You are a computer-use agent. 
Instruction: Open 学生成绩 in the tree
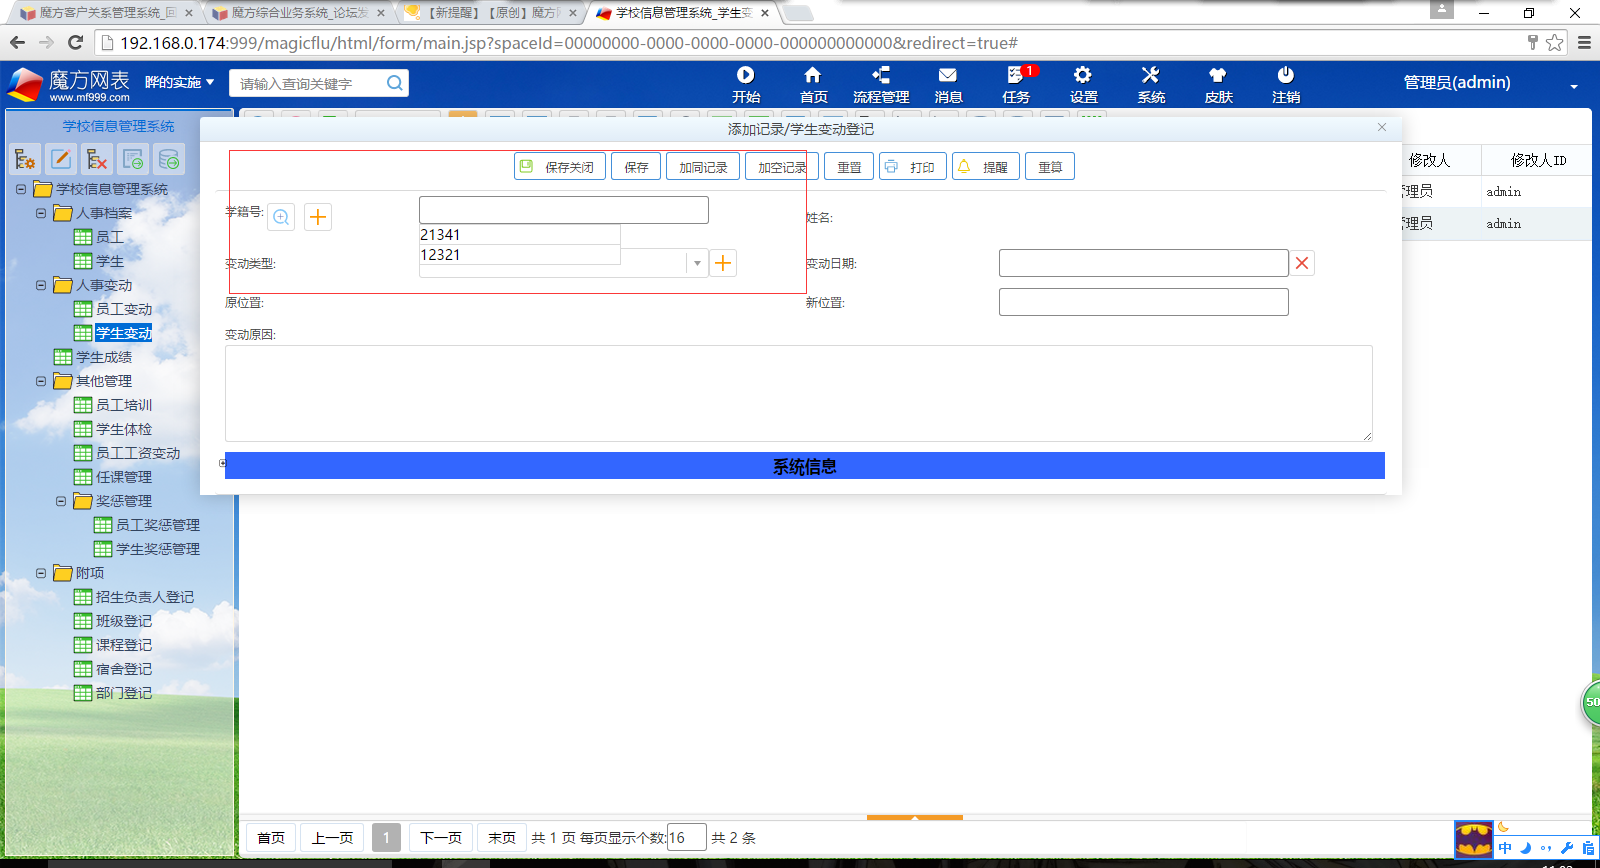(x=104, y=357)
